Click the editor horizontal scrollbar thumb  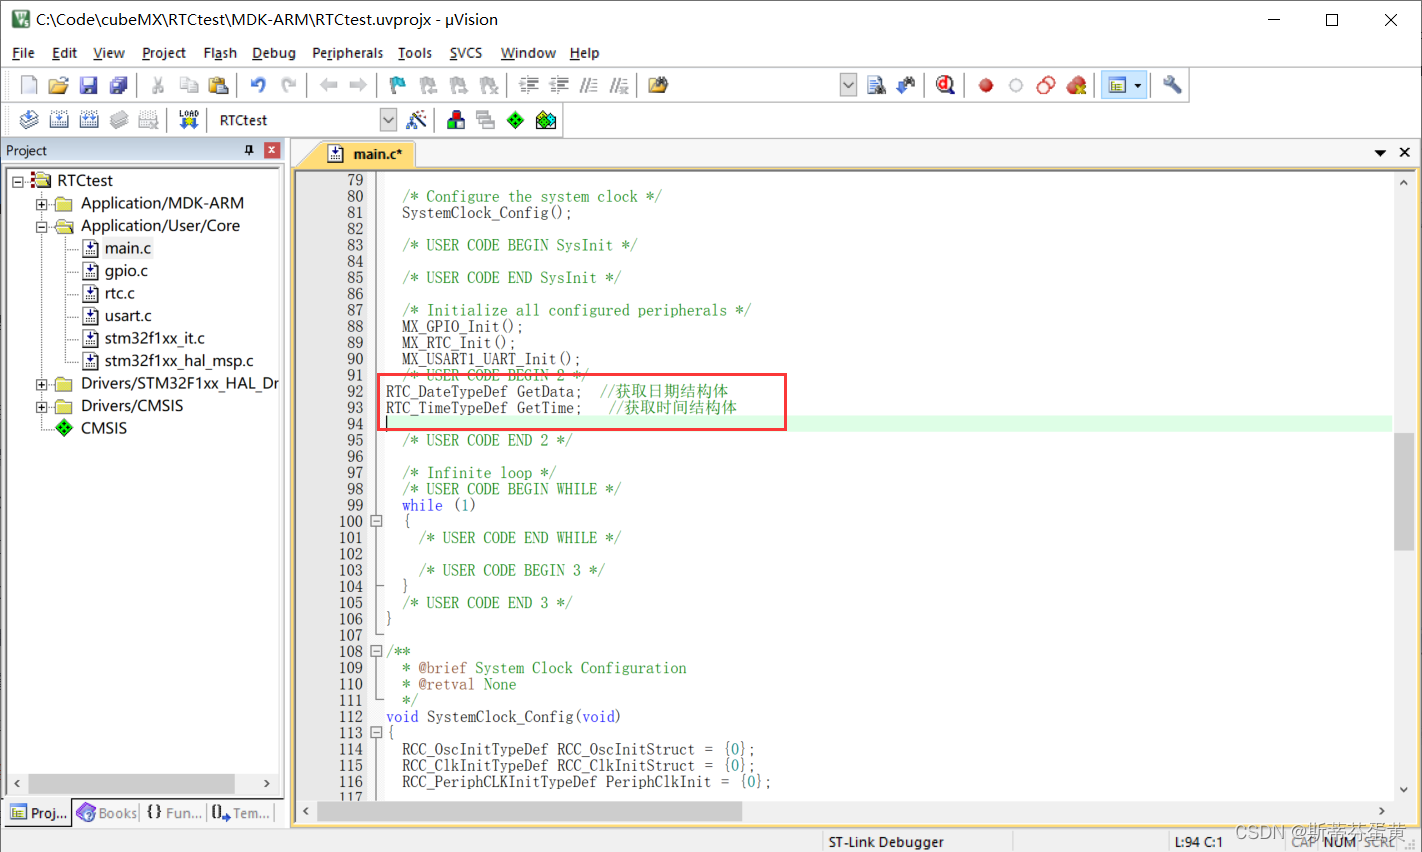coord(530,811)
